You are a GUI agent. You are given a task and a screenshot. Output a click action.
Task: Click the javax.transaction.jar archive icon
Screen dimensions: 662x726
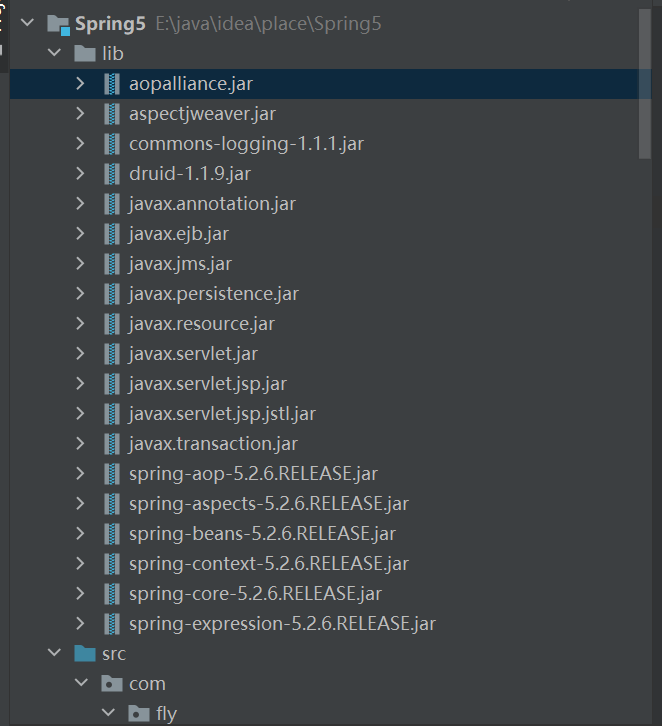pyautogui.click(x=112, y=444)
